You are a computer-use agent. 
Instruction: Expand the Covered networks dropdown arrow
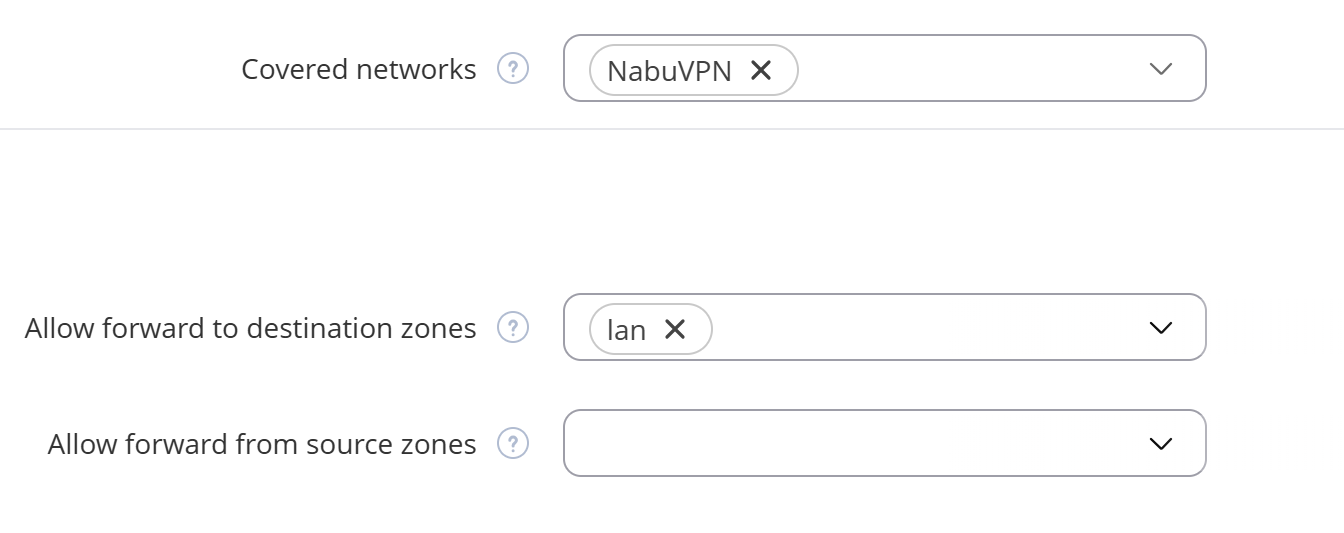[1160, 69]
